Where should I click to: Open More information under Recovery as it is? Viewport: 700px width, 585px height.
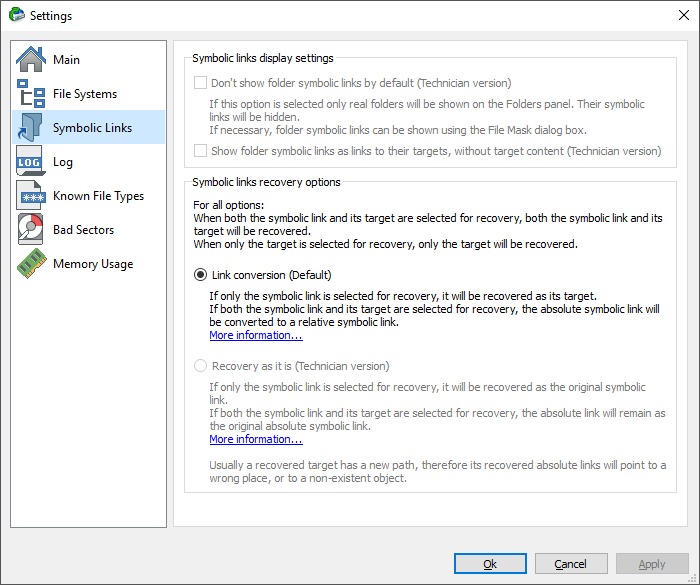pos(256,439)
